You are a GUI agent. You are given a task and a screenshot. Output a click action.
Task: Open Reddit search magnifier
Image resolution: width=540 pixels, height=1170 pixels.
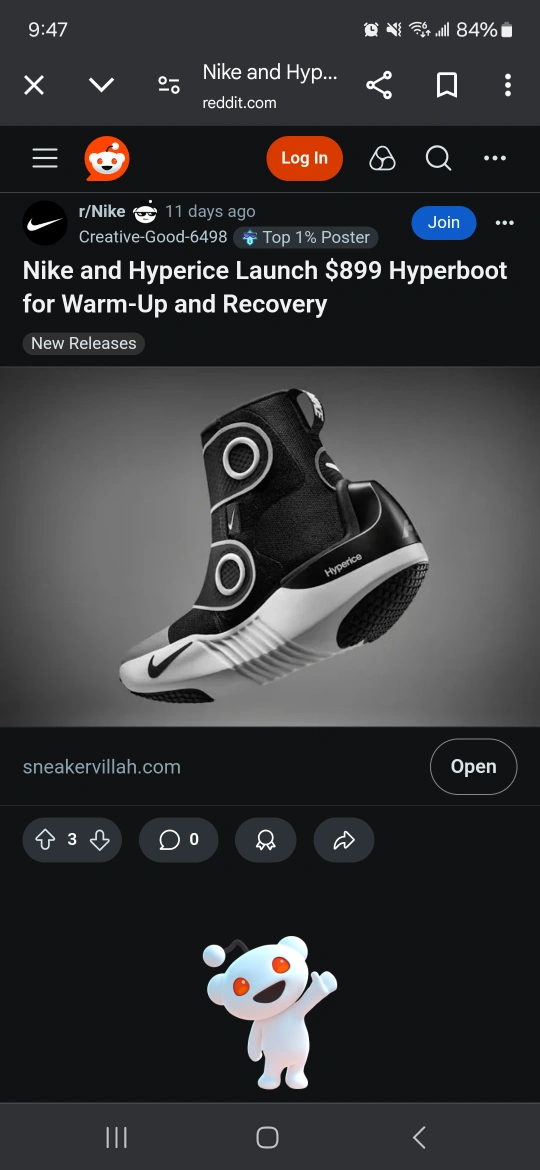[x=438, y=158]
